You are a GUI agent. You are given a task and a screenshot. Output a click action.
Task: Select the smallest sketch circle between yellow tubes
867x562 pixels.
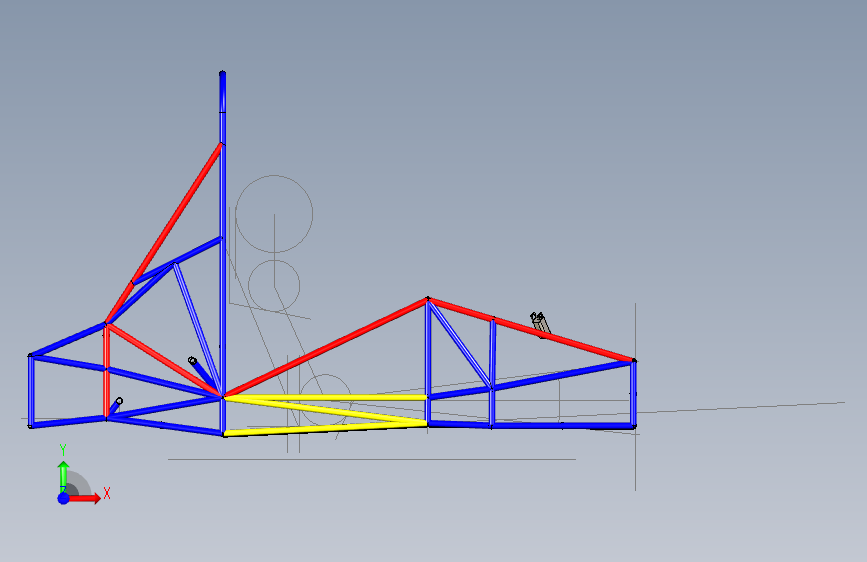pos(326,399)
